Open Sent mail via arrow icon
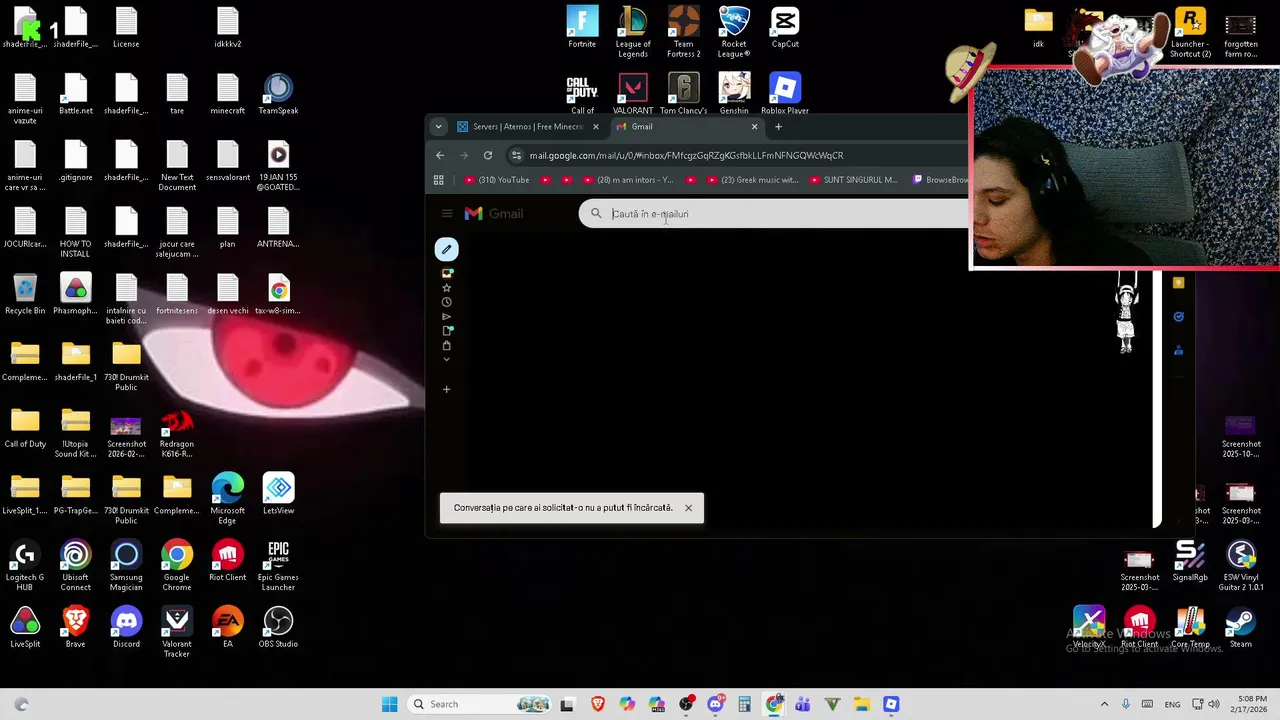Viewport: 1280px width, 720px height. [447, 316]
